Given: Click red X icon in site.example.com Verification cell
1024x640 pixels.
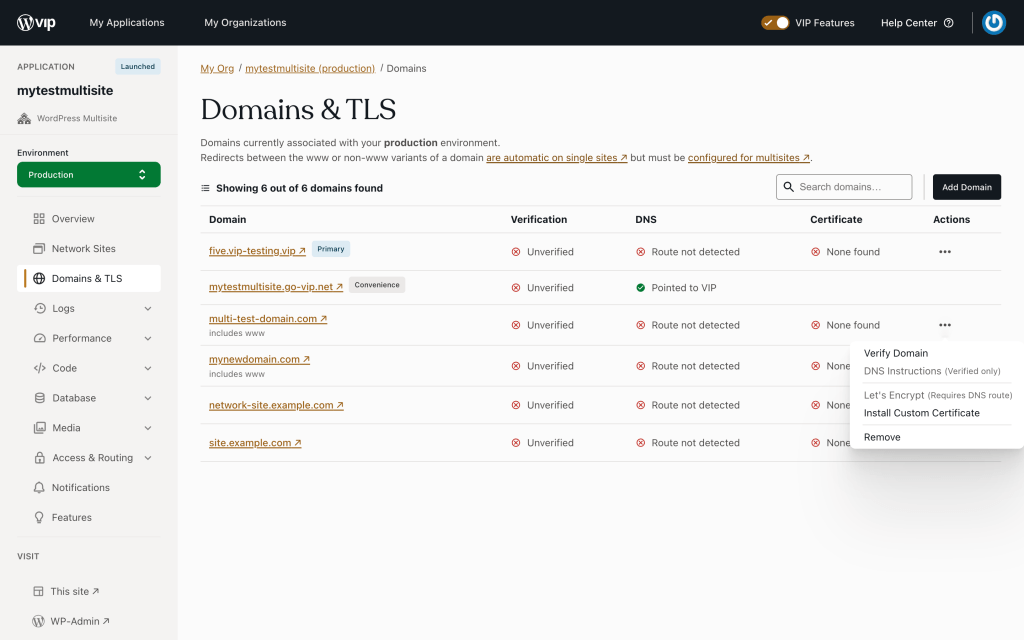Looking at the screenshot, I should (x=516, y=443).
